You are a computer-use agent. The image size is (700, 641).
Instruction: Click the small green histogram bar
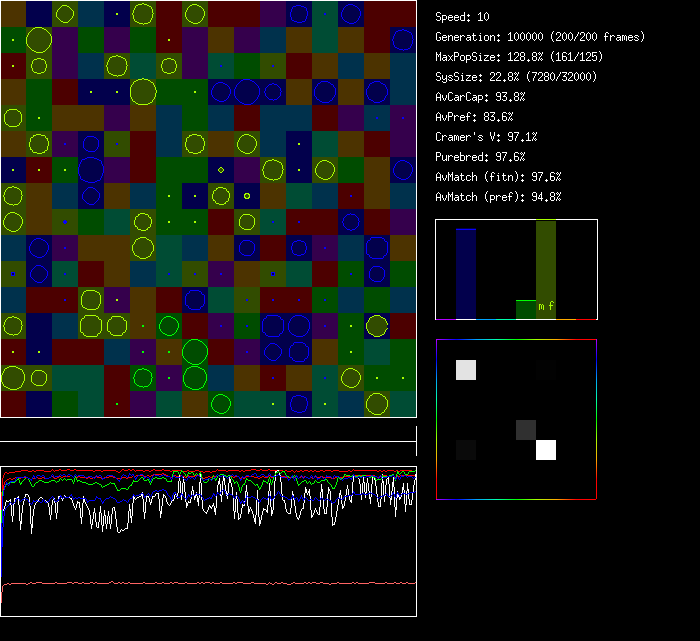(x=525, y=309)
